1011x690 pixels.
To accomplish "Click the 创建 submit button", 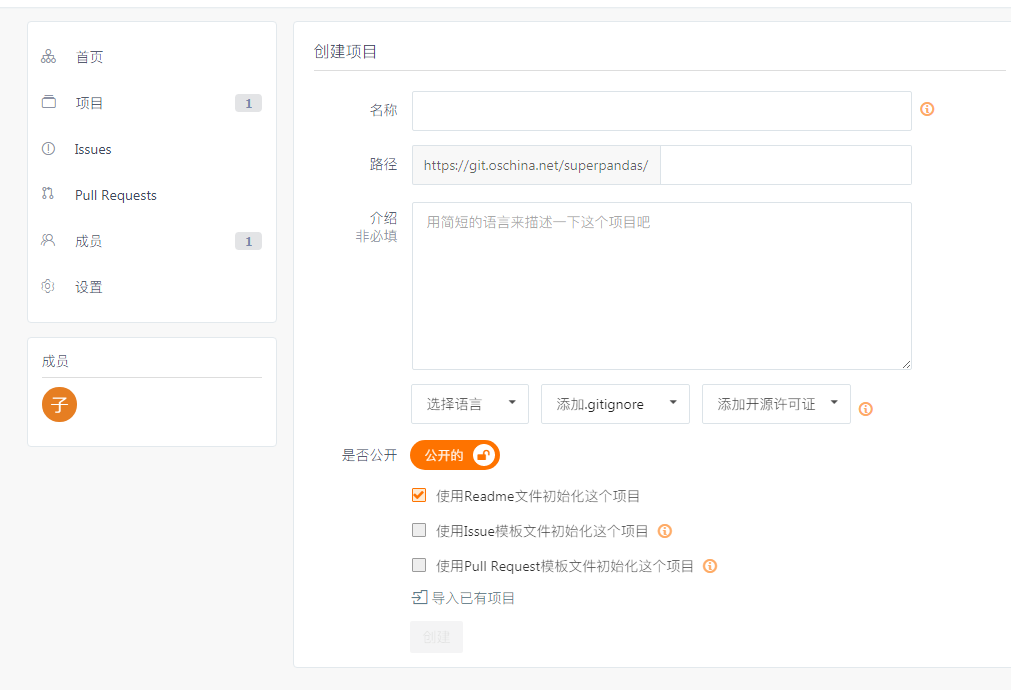I will point(437,636).
